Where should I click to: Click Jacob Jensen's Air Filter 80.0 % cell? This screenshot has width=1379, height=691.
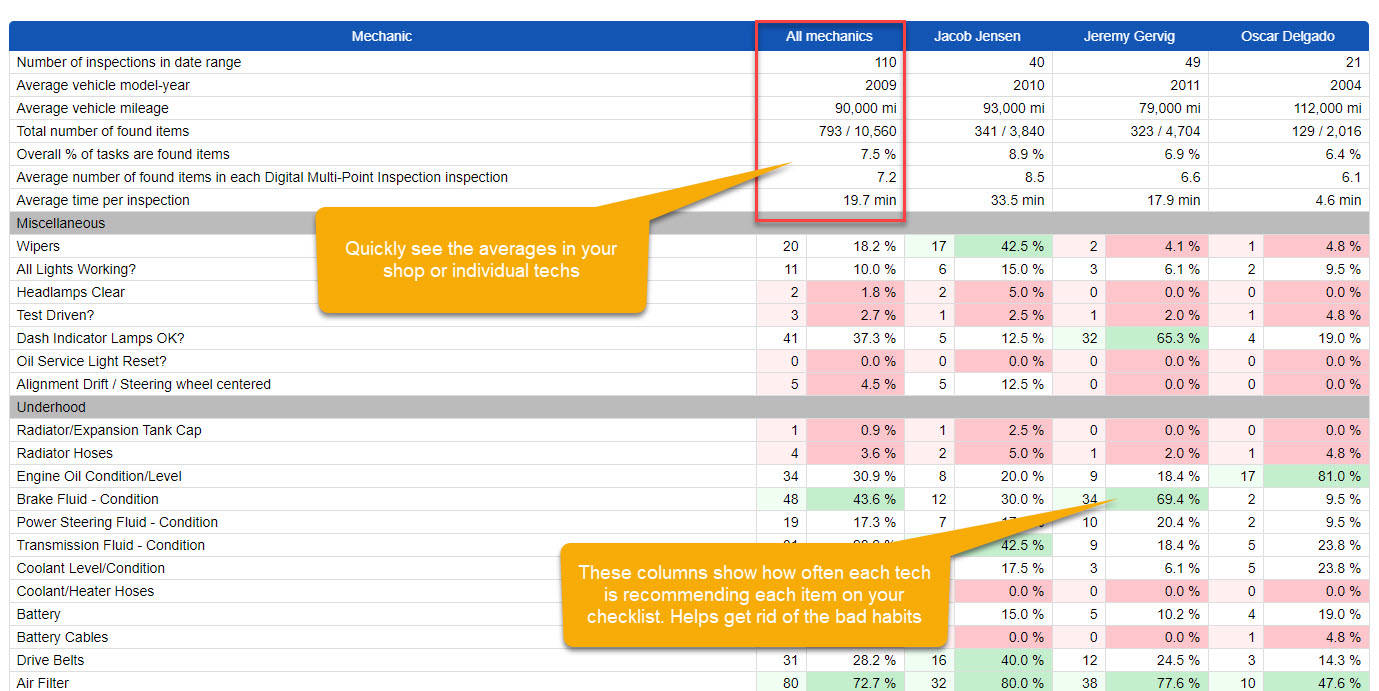1003,683
